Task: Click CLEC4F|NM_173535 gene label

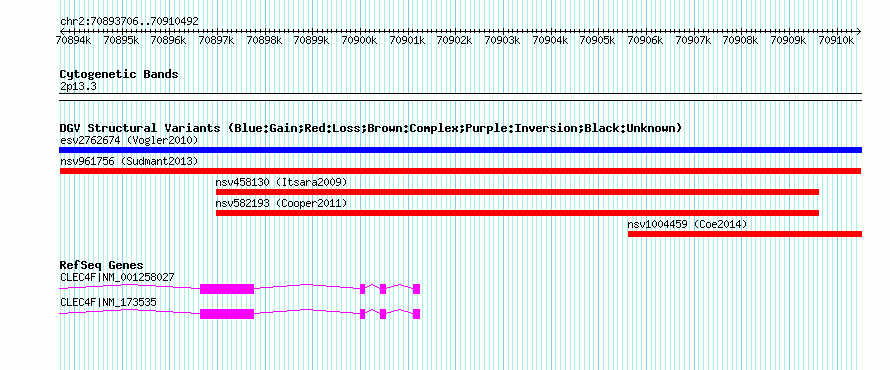Action: point(108,302)
